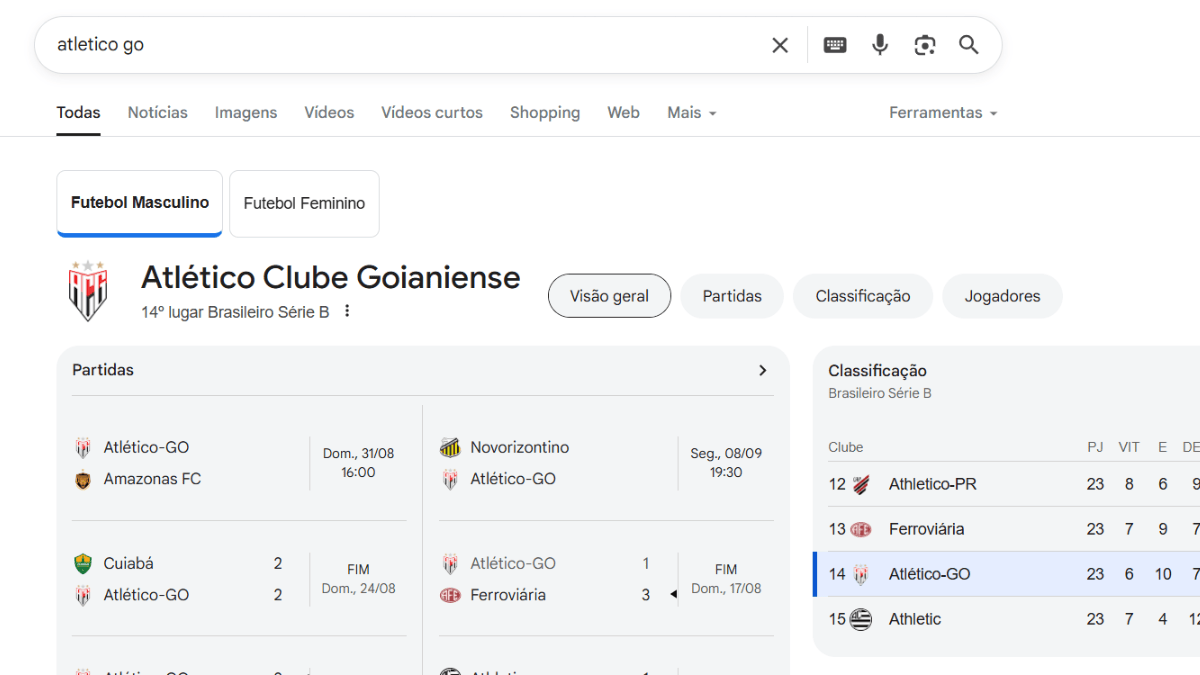Image resolution: width=1200 pixels, height=675 pixels.
Task: Select the Notícias search tab
Action: [x=157, y=113]
